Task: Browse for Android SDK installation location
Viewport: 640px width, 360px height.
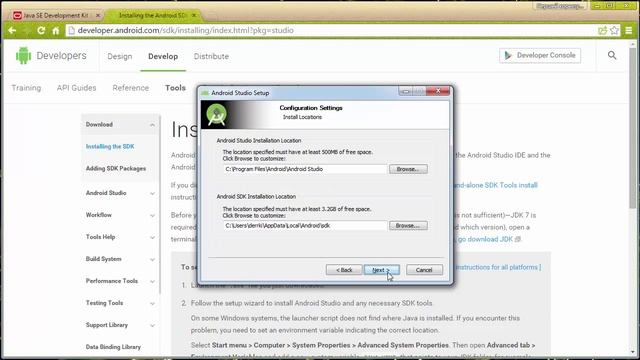Action: (x=408, y=225)
